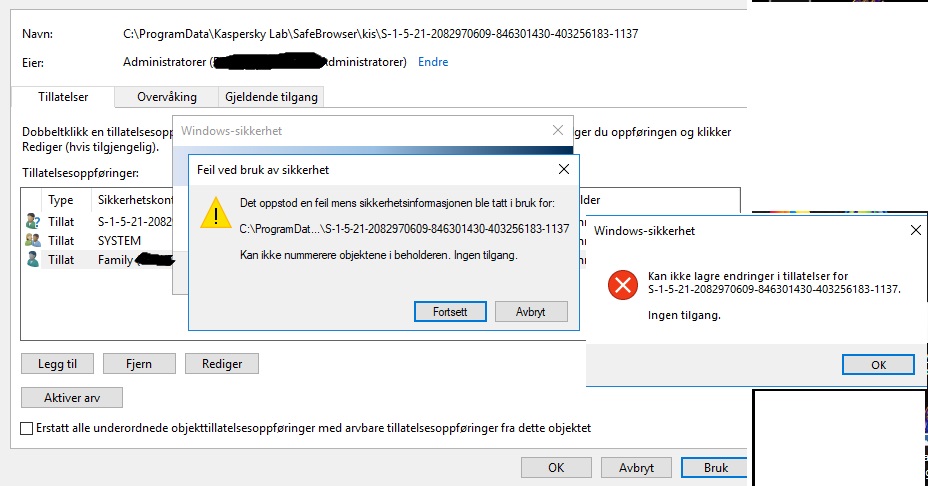This screenshot has width=928, height=486.
Task: Click the red error circle icon
Action: point(623,285)
